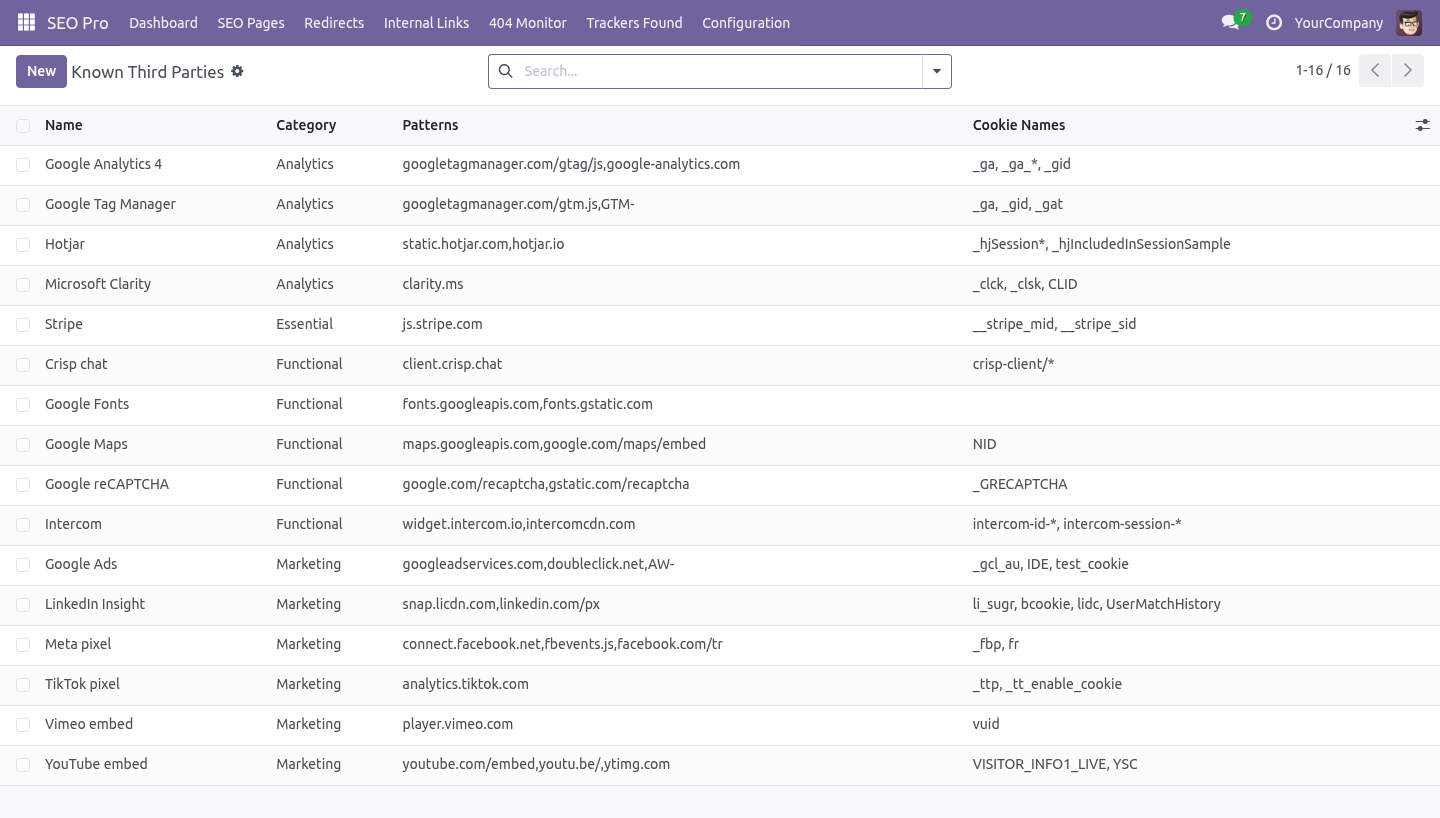This screenshot has height=818, width=1440.
Task: Check the Google Maps row checkbox
Action: (23, 445)
